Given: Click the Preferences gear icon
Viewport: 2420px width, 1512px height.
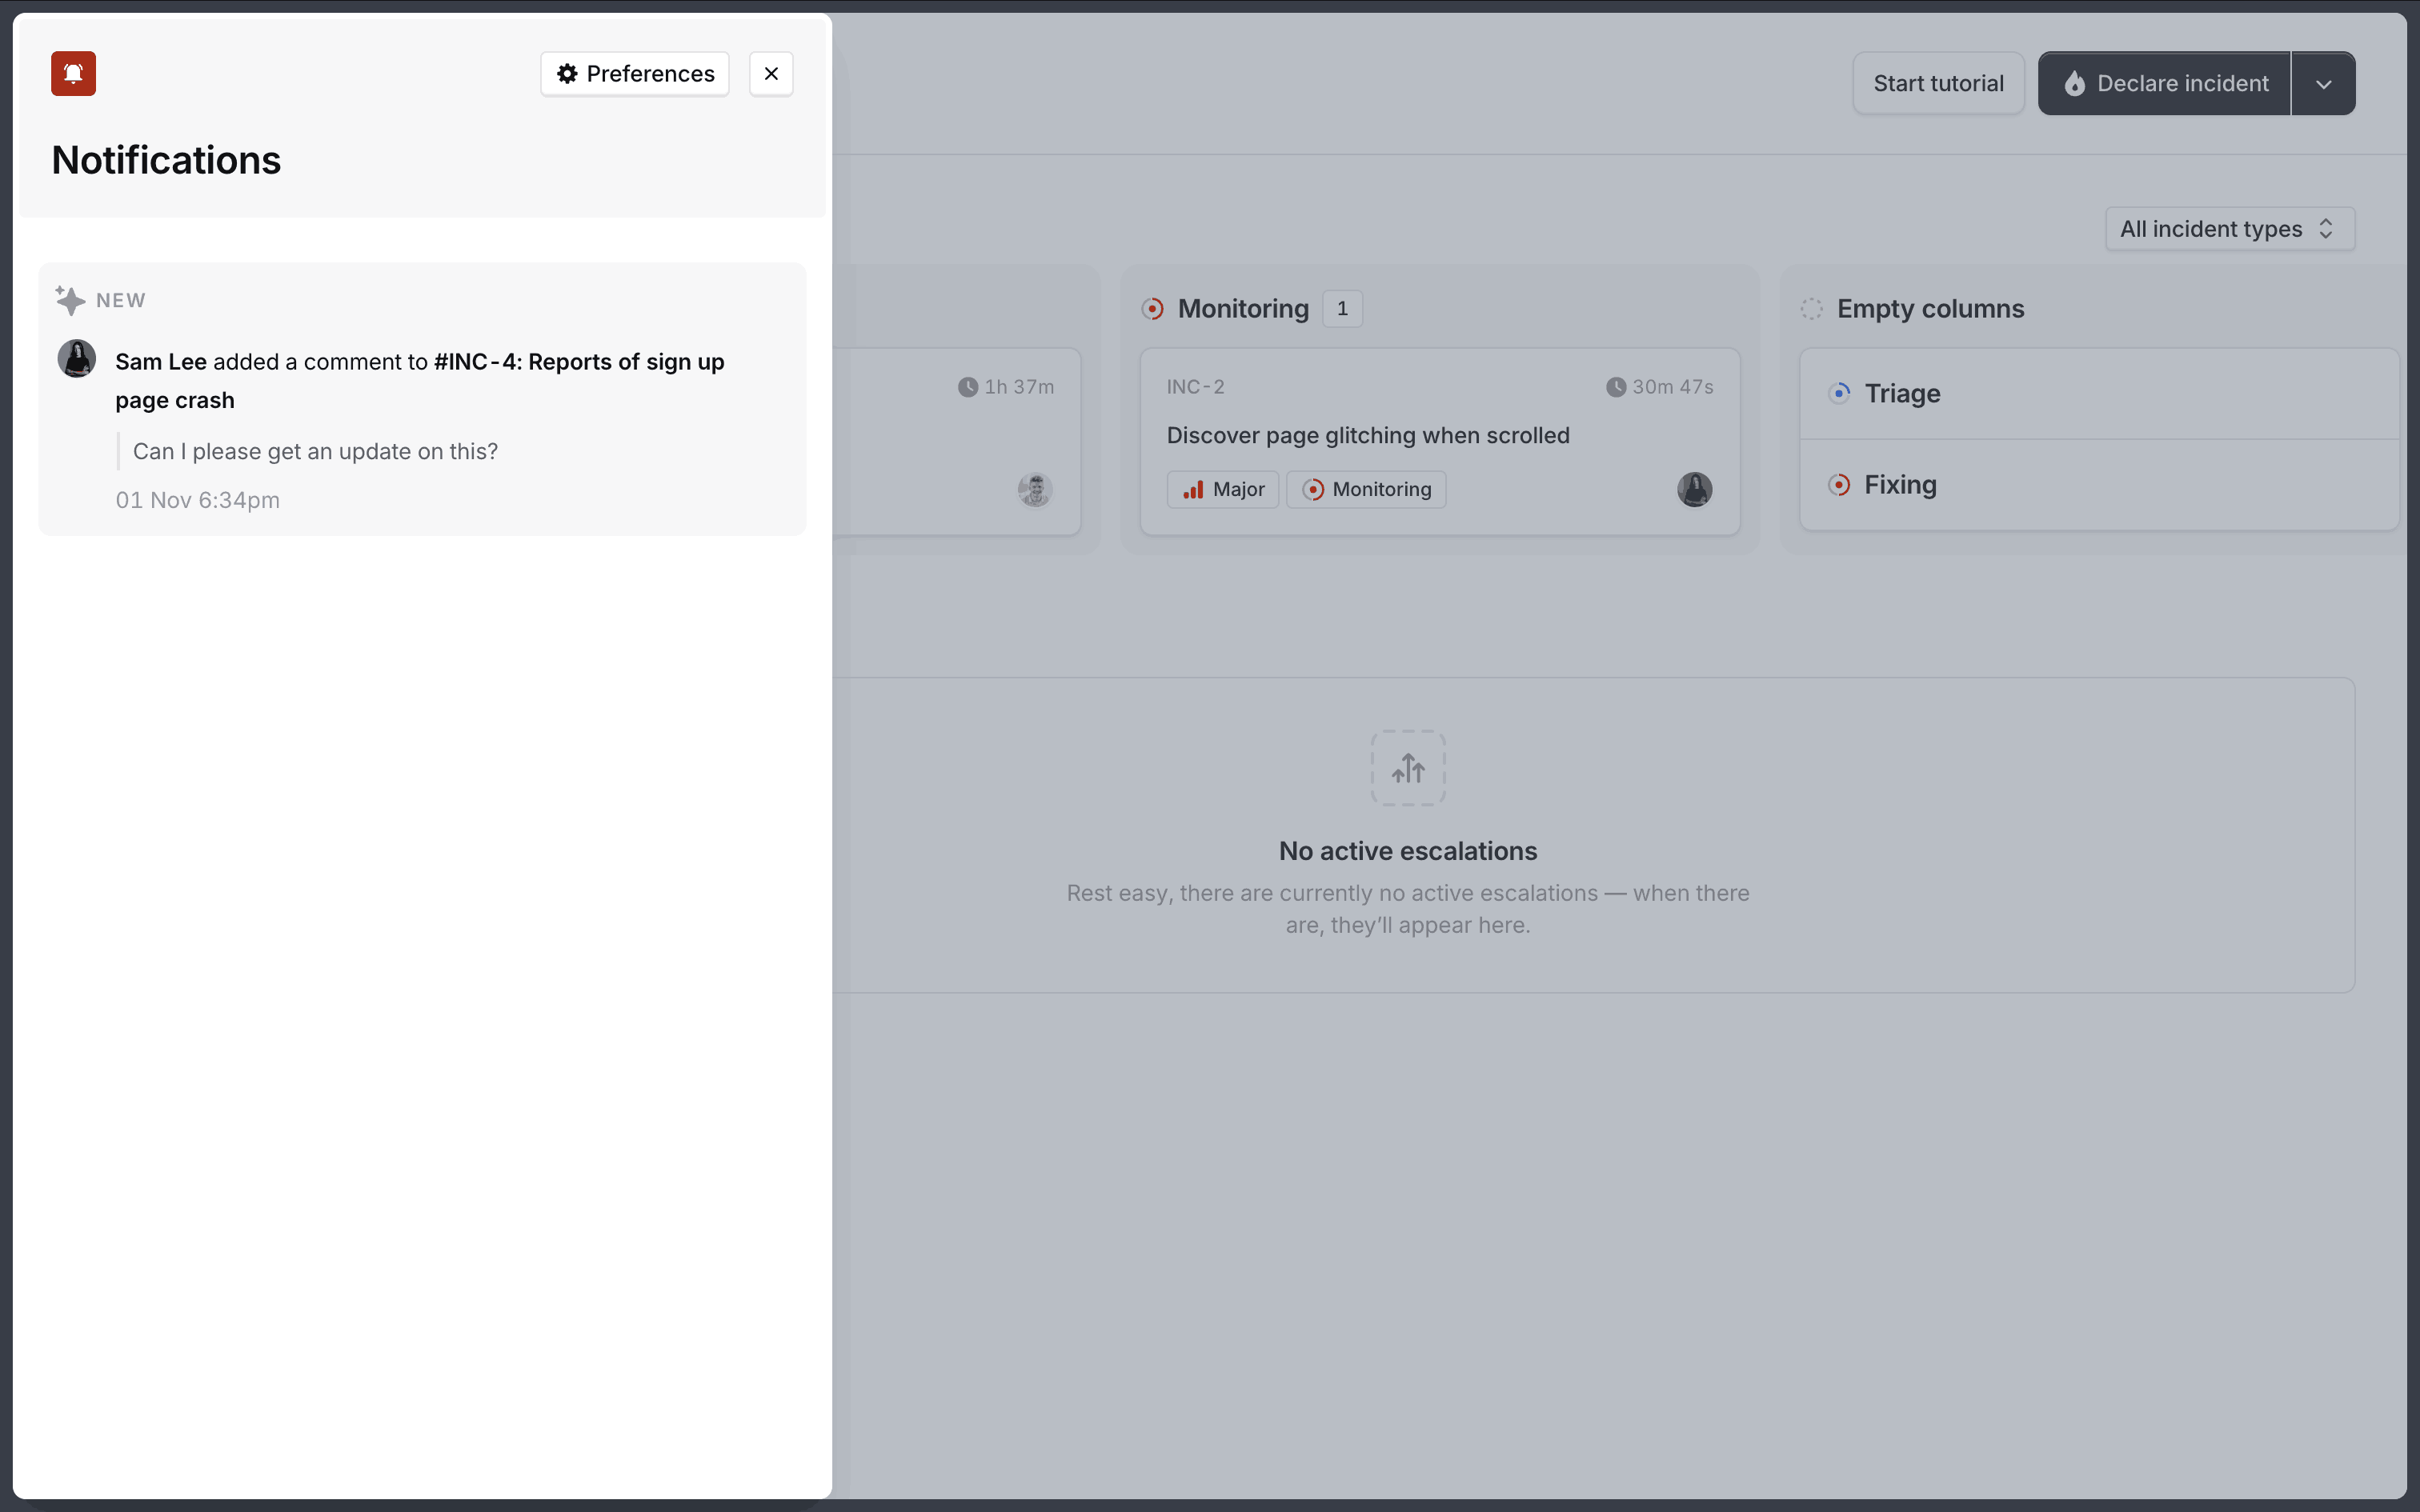Looking at the screenshot, I should coord(566,73).
